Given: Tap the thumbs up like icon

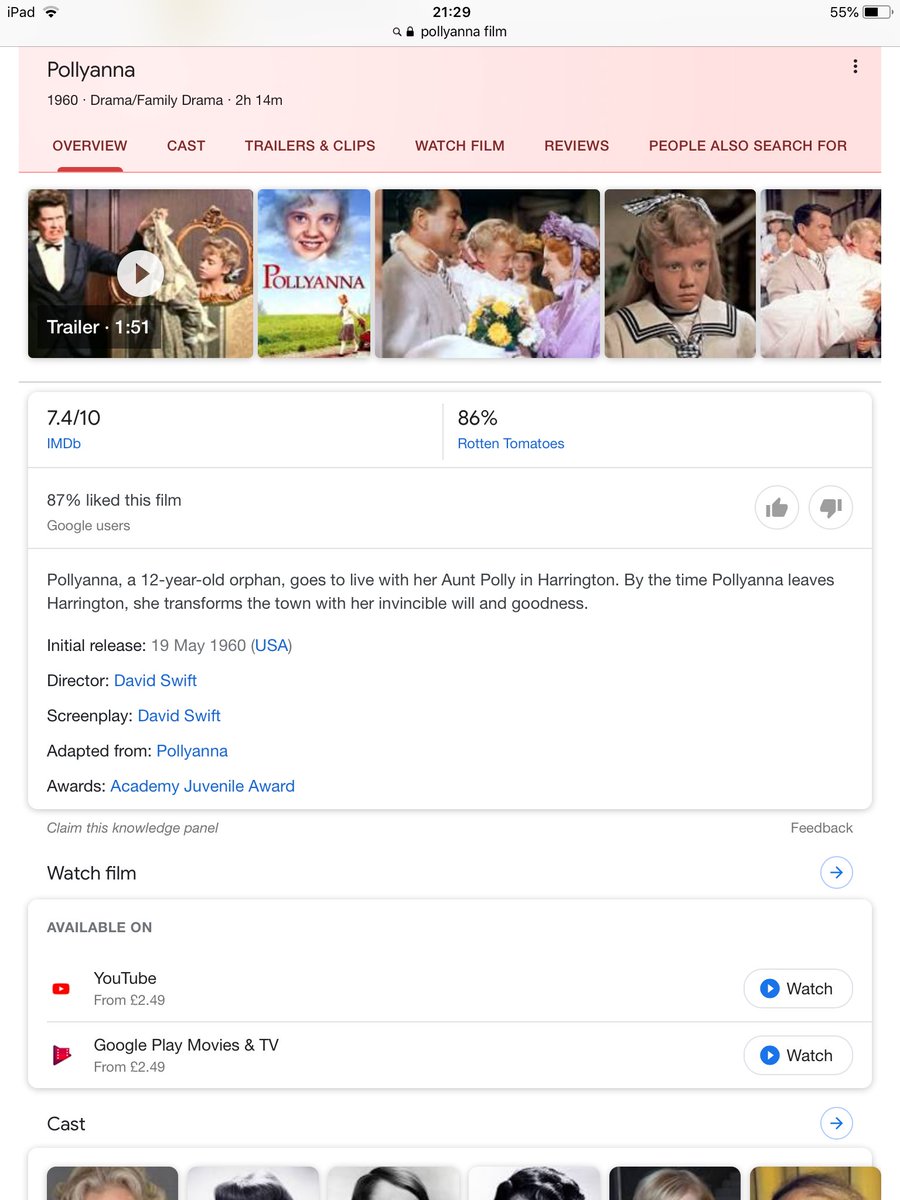Looking at the screenshot, I should click(x=777, y=508).
